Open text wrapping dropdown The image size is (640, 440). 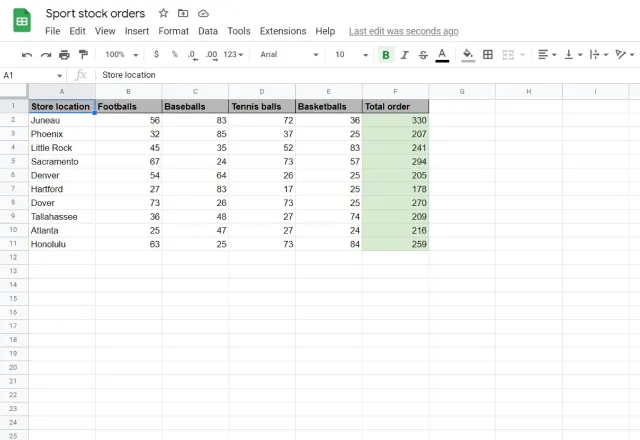[599, 54]
